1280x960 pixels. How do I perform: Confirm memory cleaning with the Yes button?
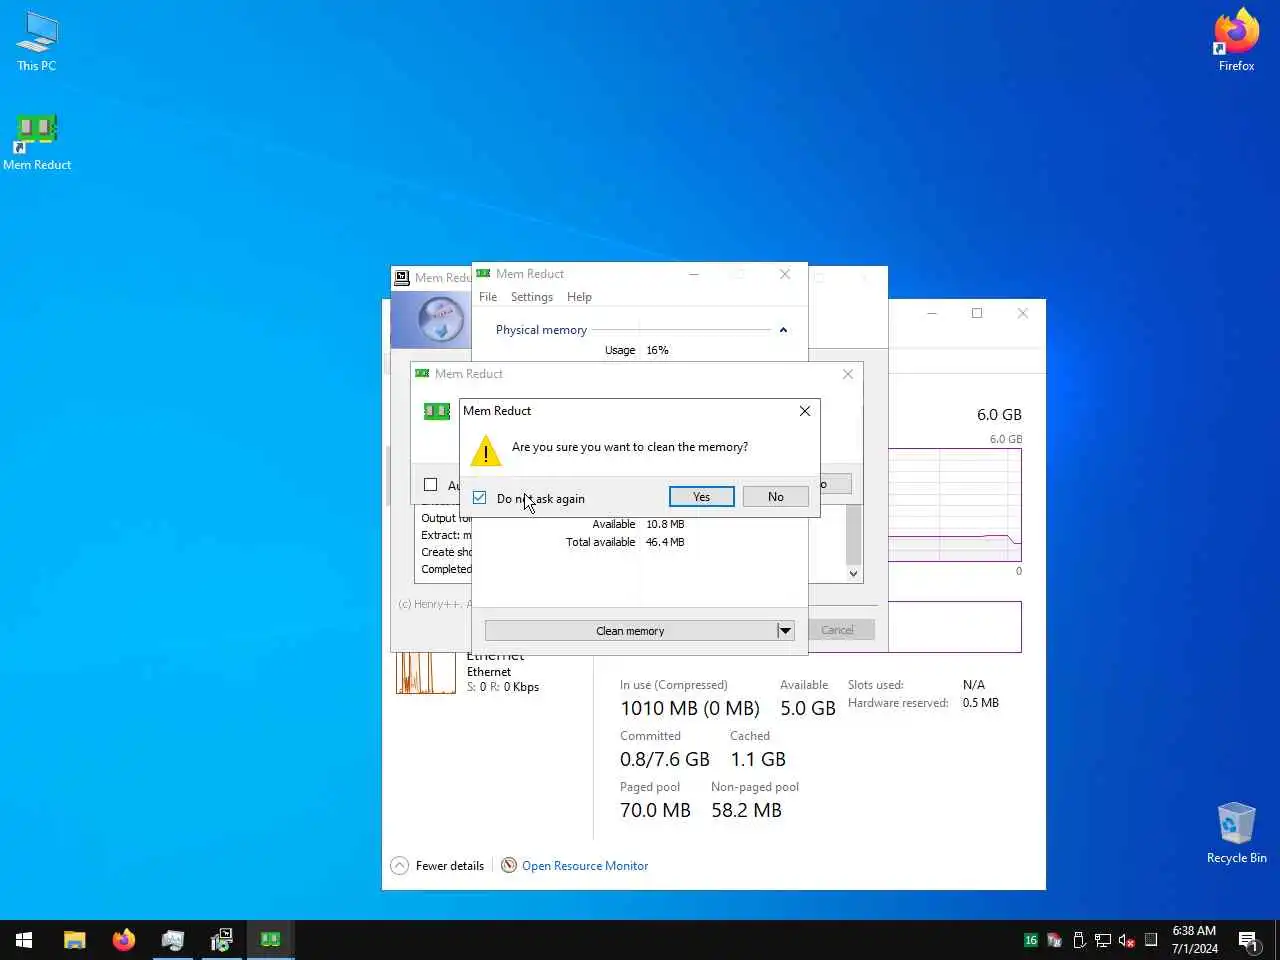701,497
